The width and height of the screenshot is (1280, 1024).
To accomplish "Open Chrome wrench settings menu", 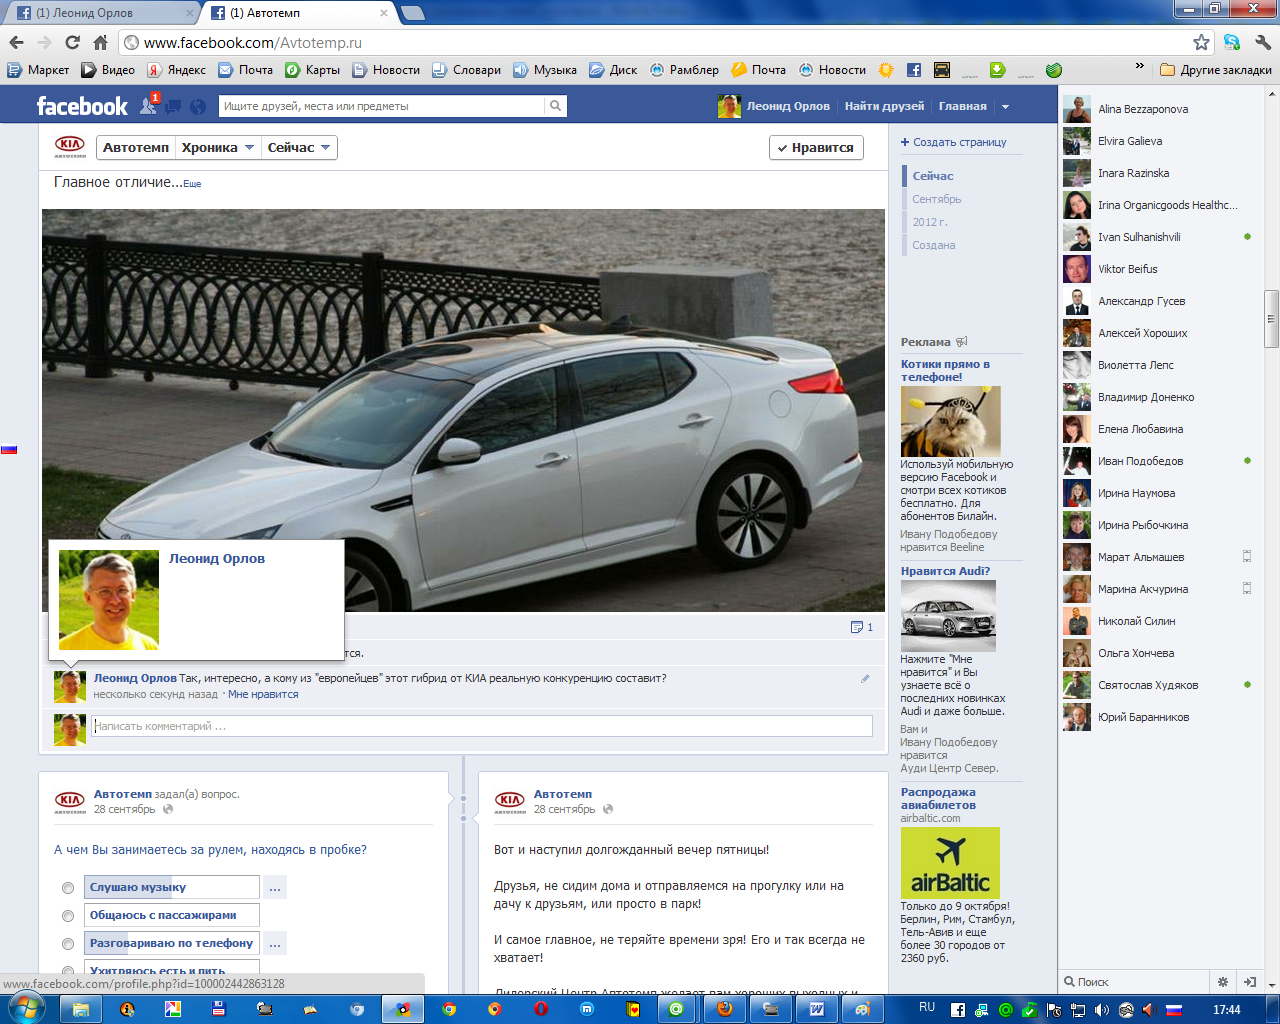I will 1262,42.
